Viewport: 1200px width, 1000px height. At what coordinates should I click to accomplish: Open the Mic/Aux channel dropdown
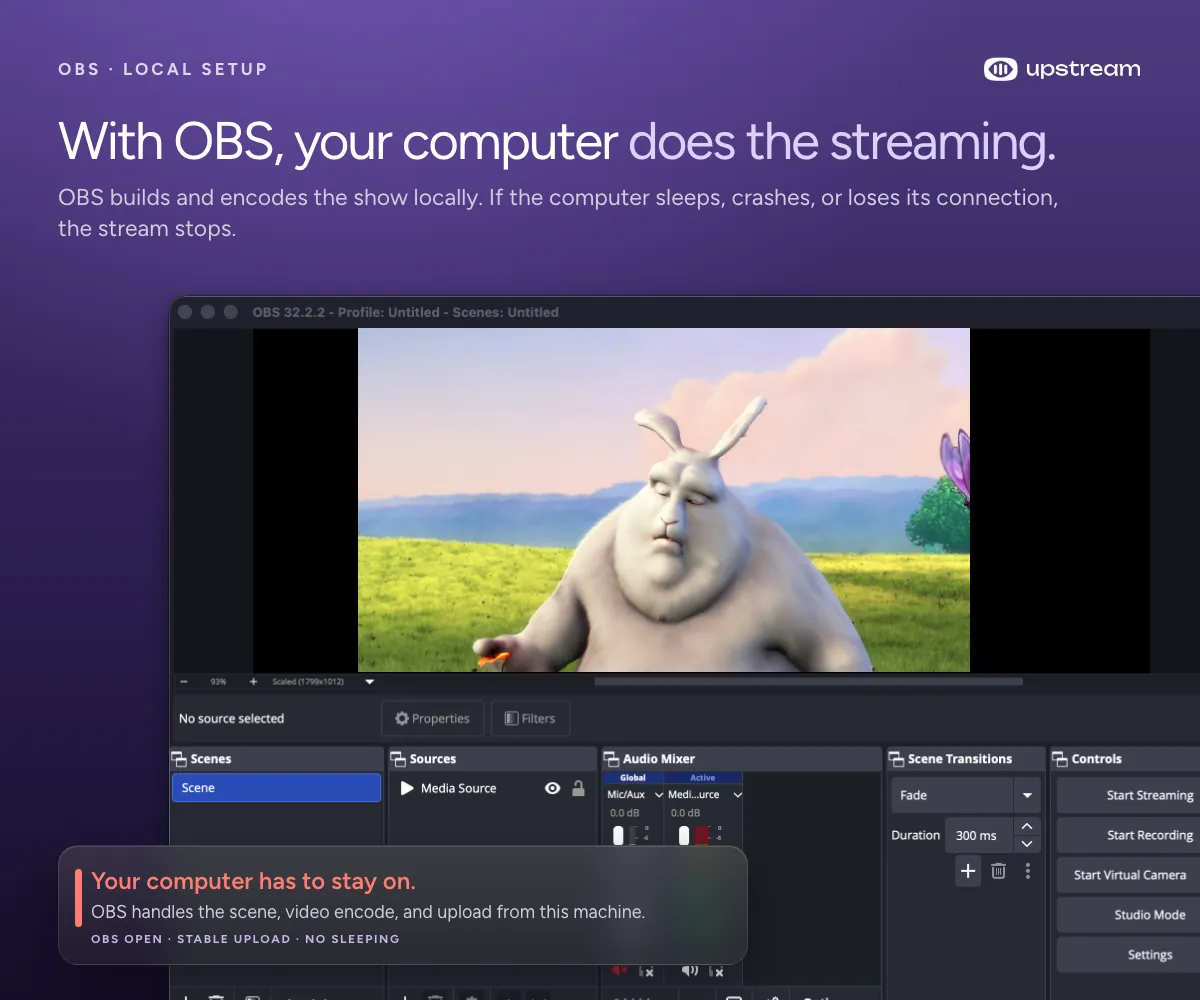coord(659,795)
